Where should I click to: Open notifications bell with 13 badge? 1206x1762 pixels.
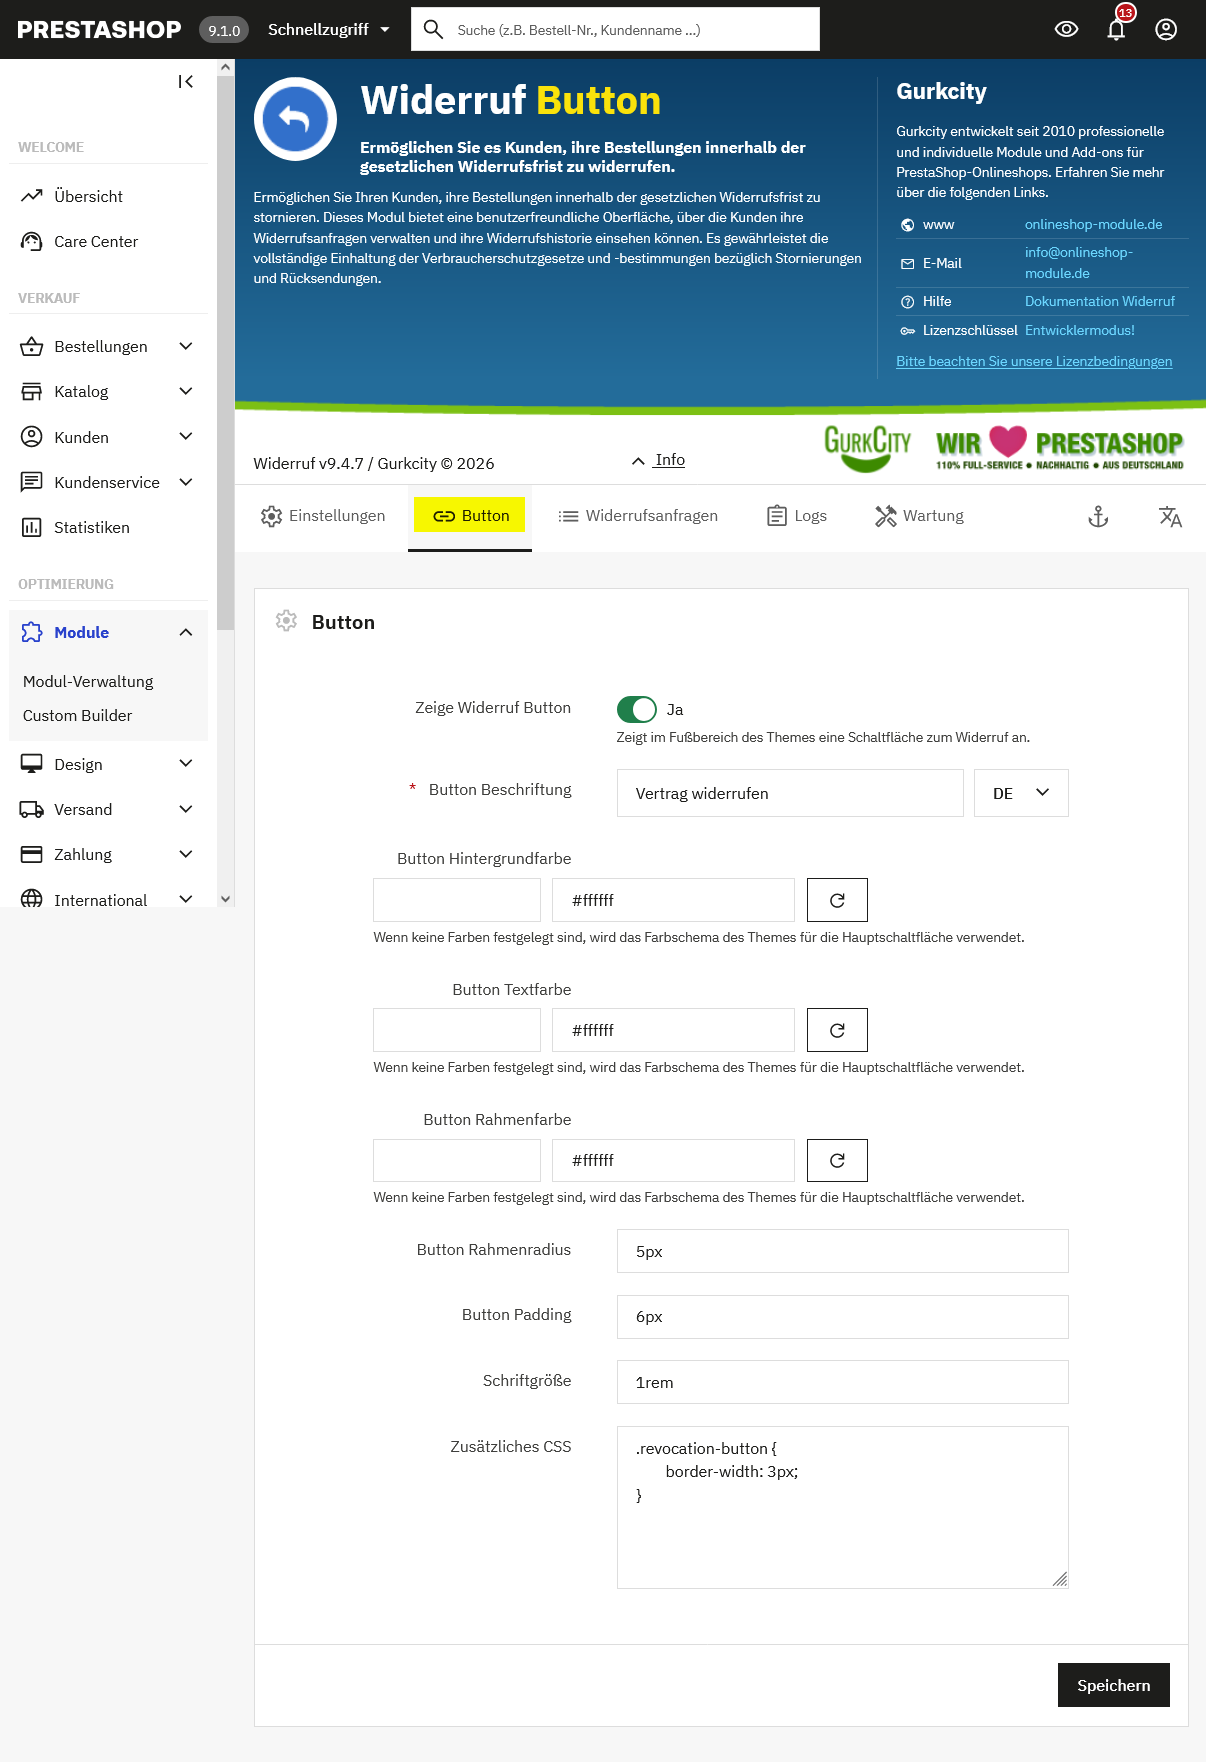point(1117,28)
